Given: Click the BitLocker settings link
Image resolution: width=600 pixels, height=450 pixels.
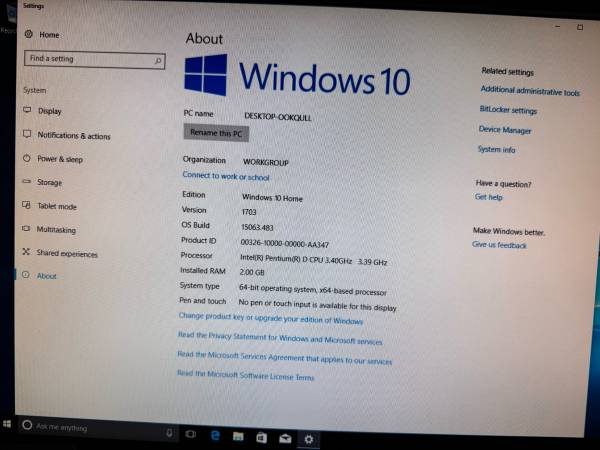Looking at the screenshot, I should click(x=508, y=111).
